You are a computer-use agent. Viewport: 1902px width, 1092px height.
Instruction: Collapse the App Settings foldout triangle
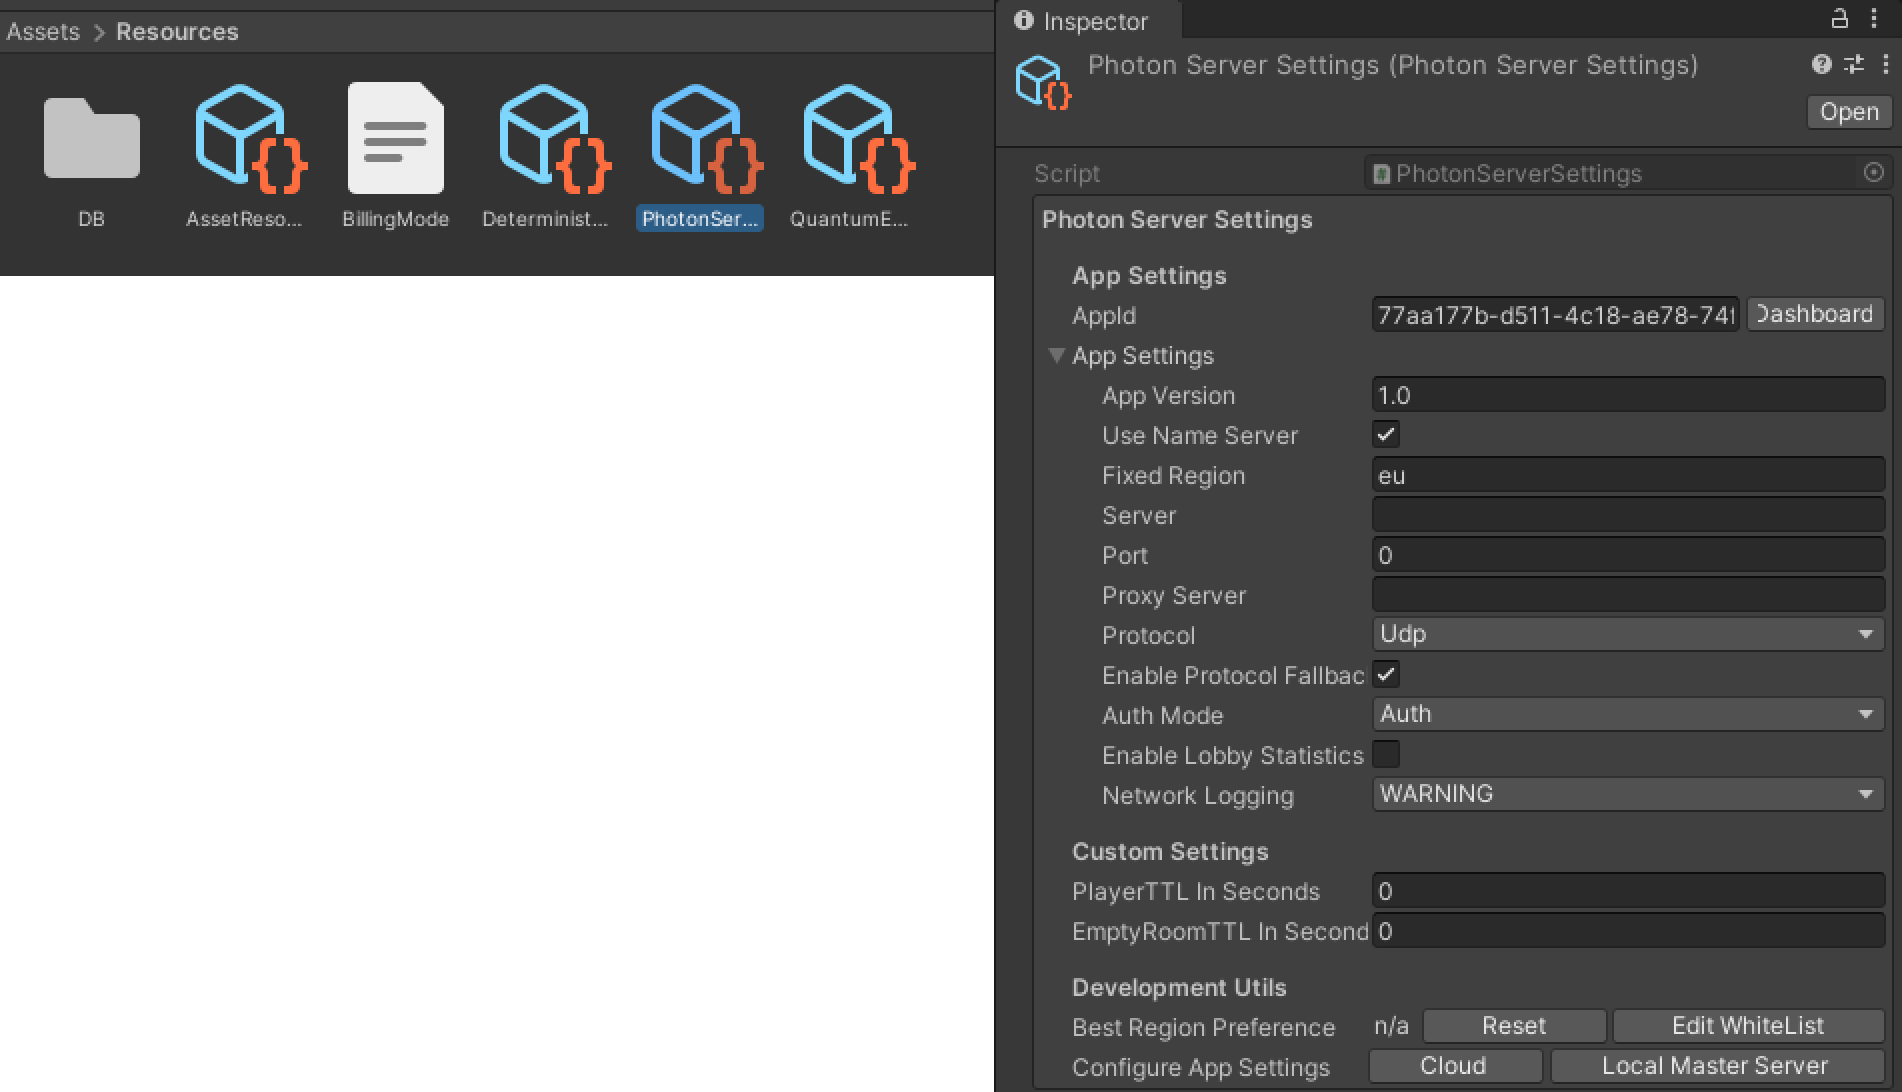pos(1056,356)
